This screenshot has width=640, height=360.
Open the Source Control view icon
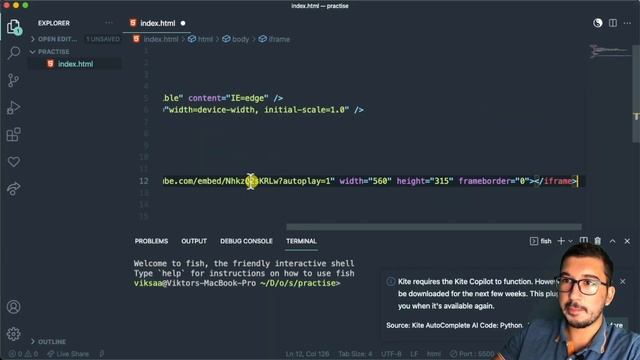13,80
